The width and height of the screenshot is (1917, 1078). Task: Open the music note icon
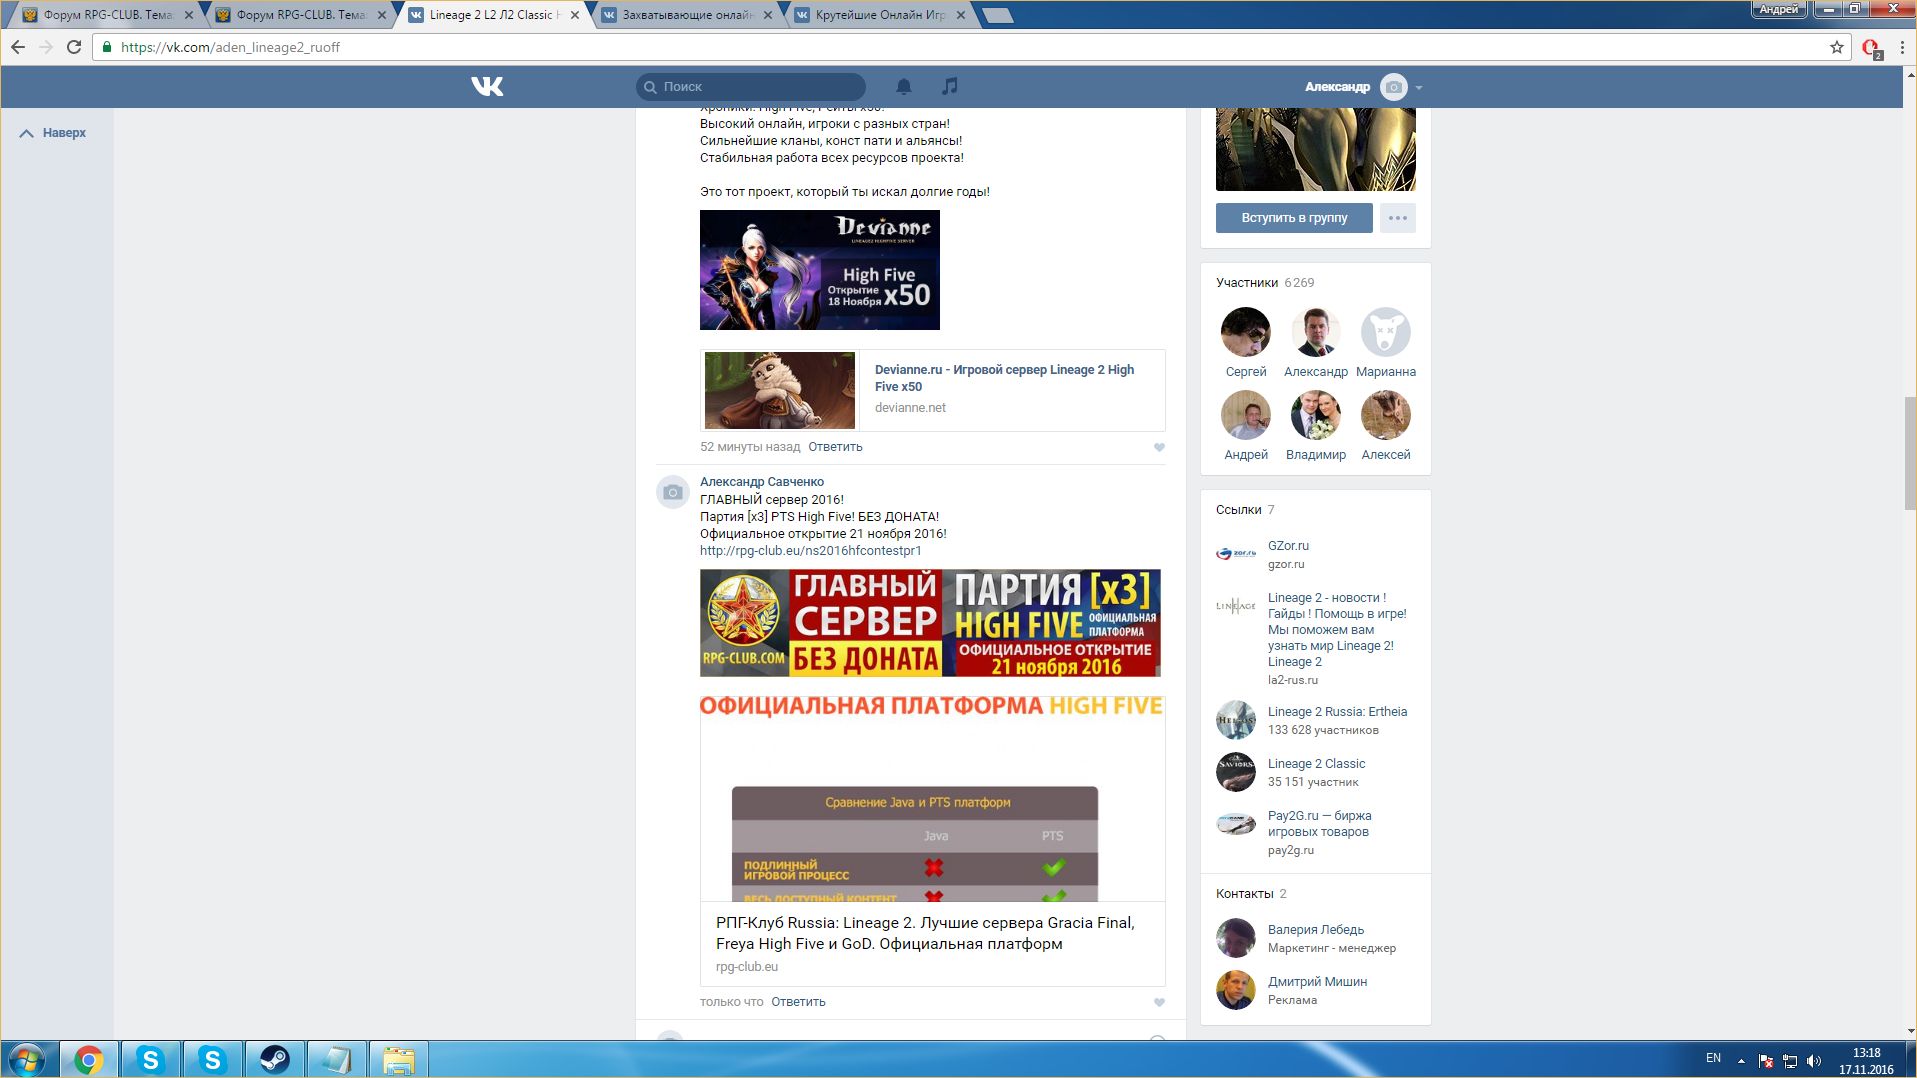click(950, 86)
